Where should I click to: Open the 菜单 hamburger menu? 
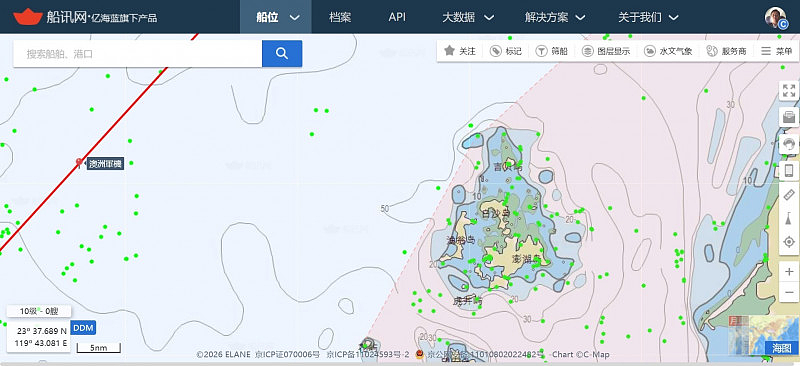pyautogui.click(x=776, y=51)
